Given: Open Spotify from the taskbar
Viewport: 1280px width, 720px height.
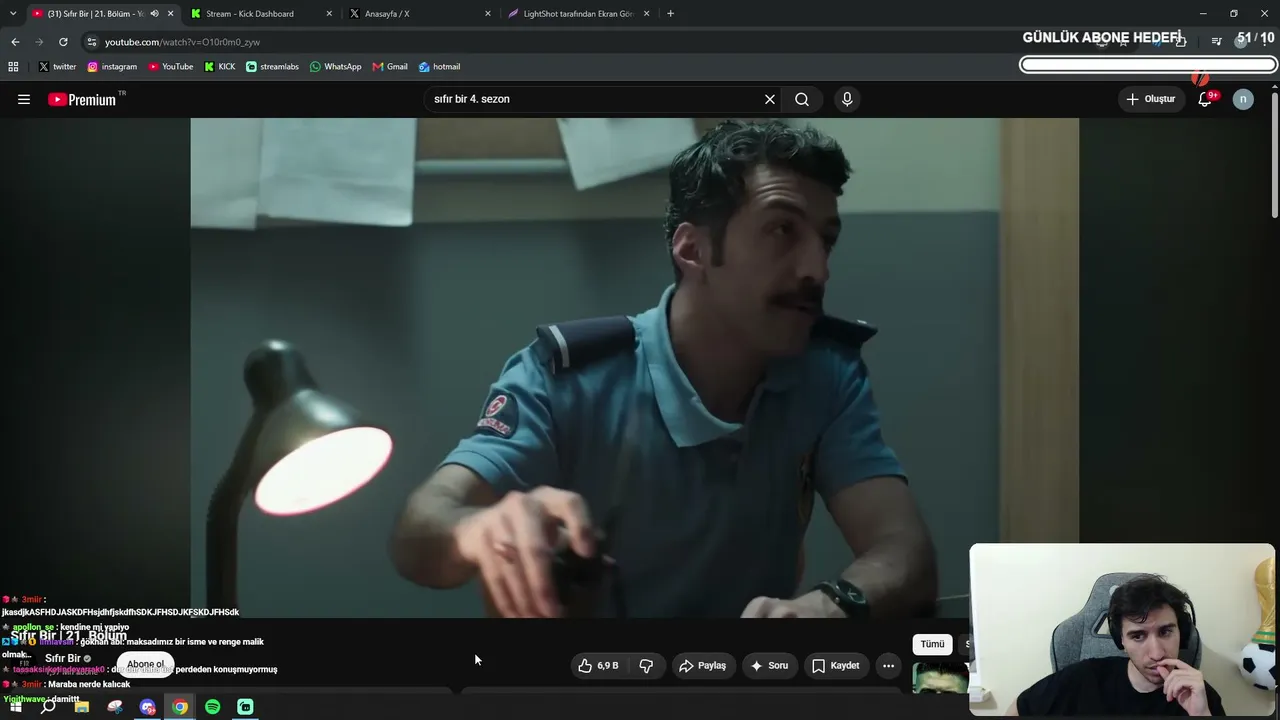Looking at the screenshot, I should click(x=213, y=707).
